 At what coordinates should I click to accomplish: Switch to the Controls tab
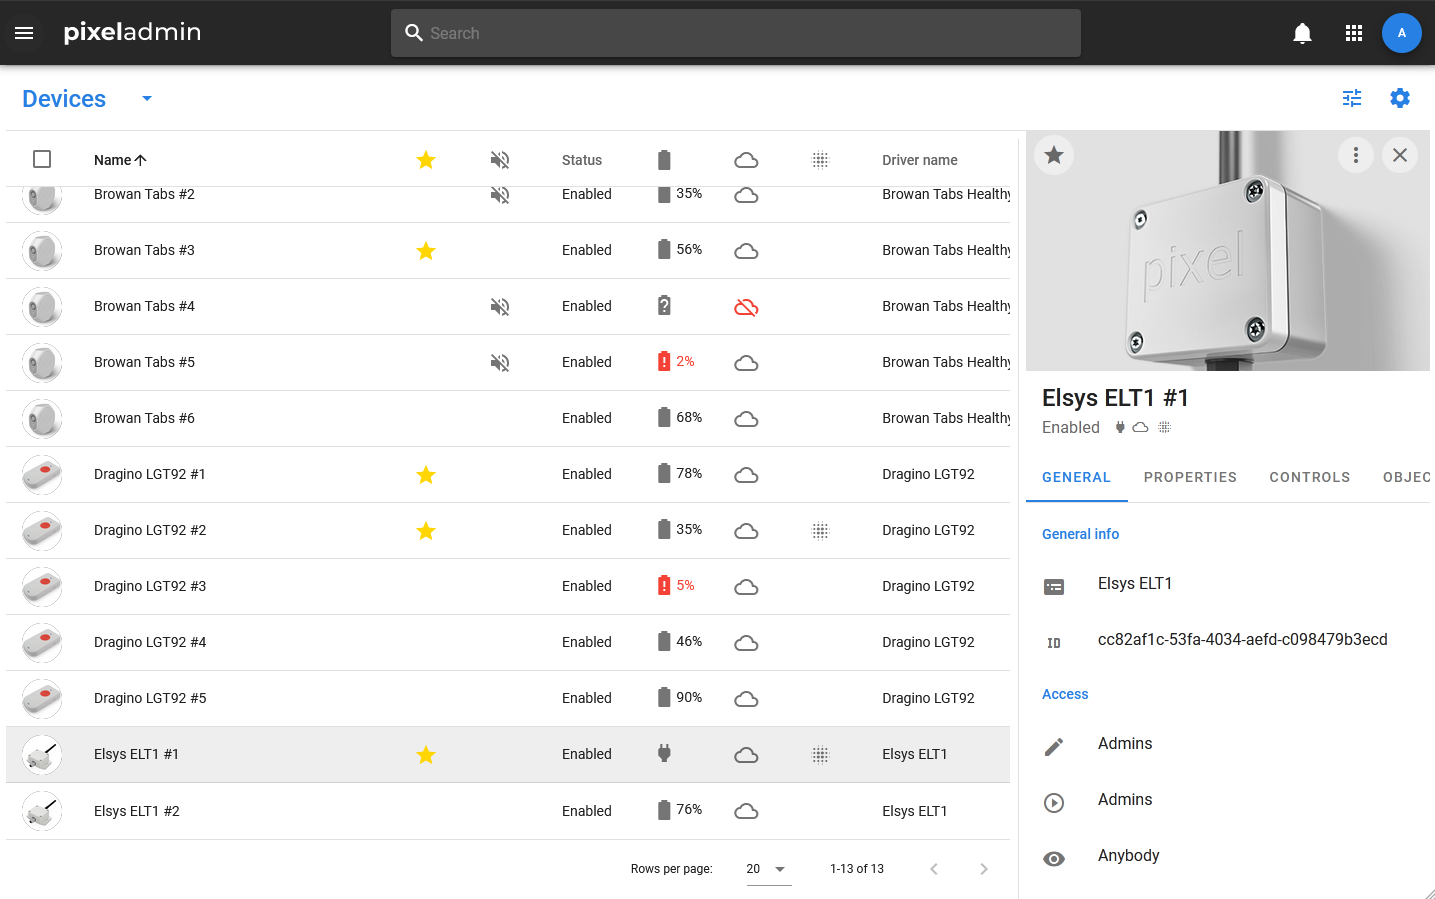tap(1309, 477)
